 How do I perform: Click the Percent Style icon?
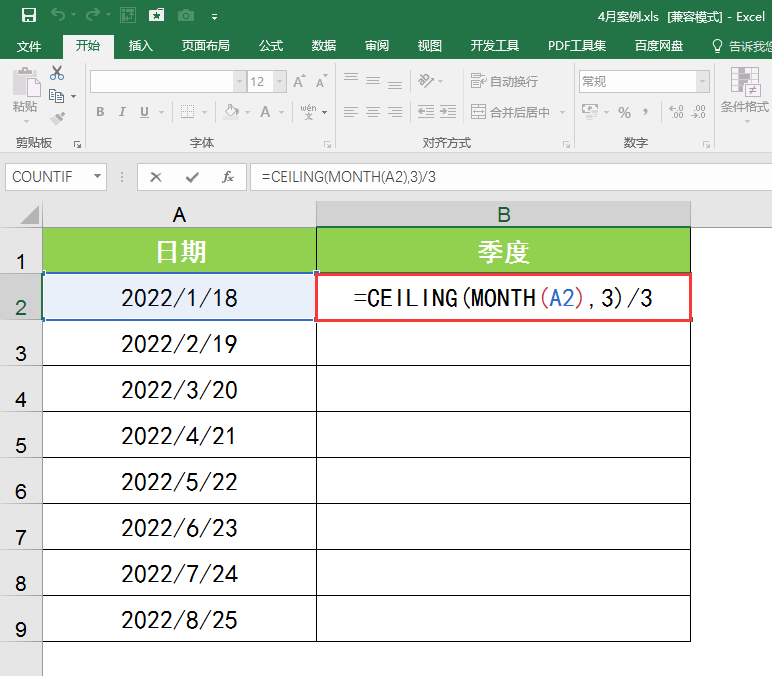(625, 112)
